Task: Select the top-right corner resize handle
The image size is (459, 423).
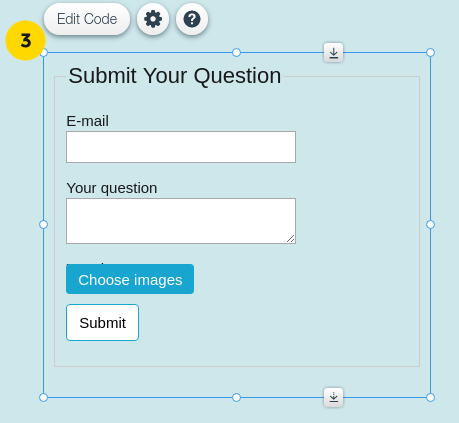Action: click(x=430, y=52)
